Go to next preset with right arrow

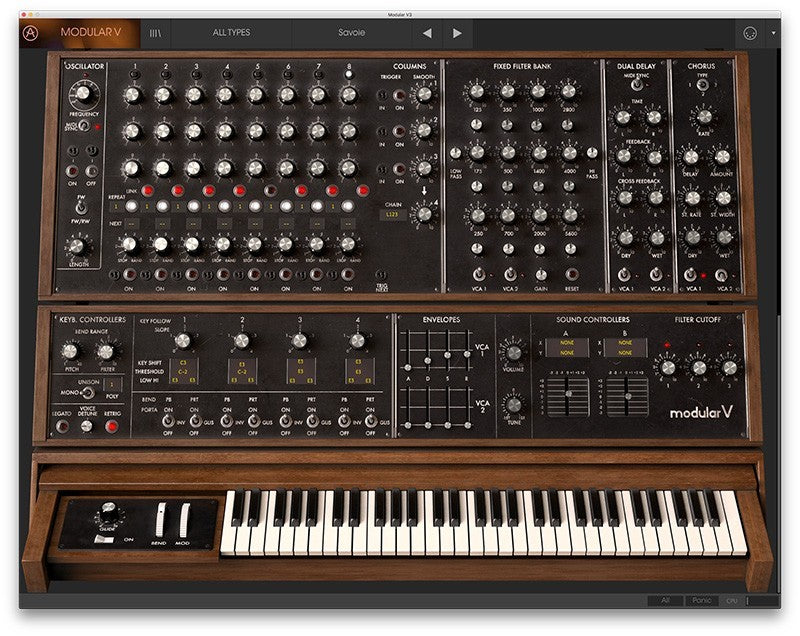[457, 33]
